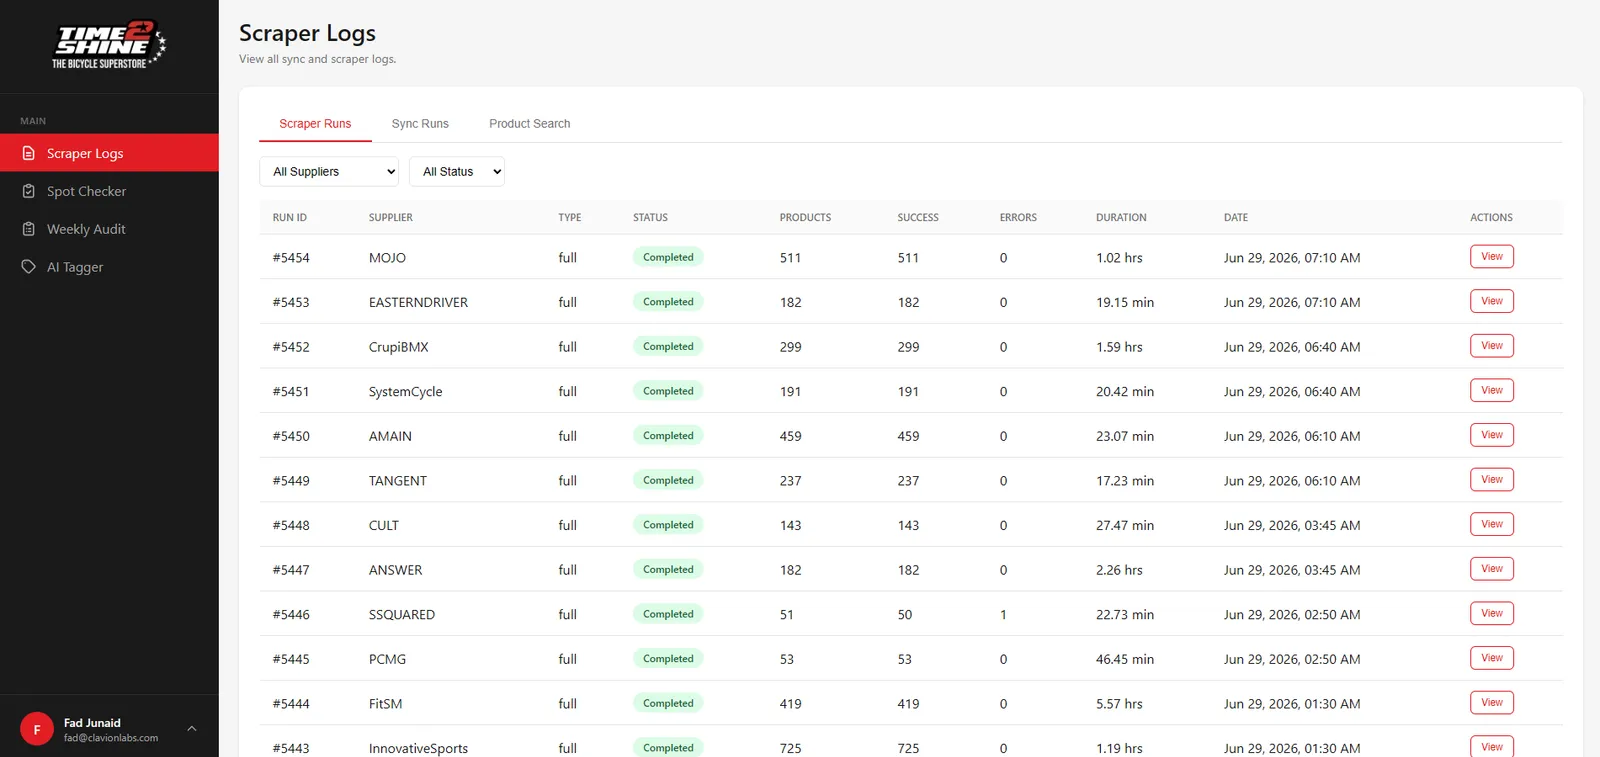Click the DURATION column header

point(1121,217)
